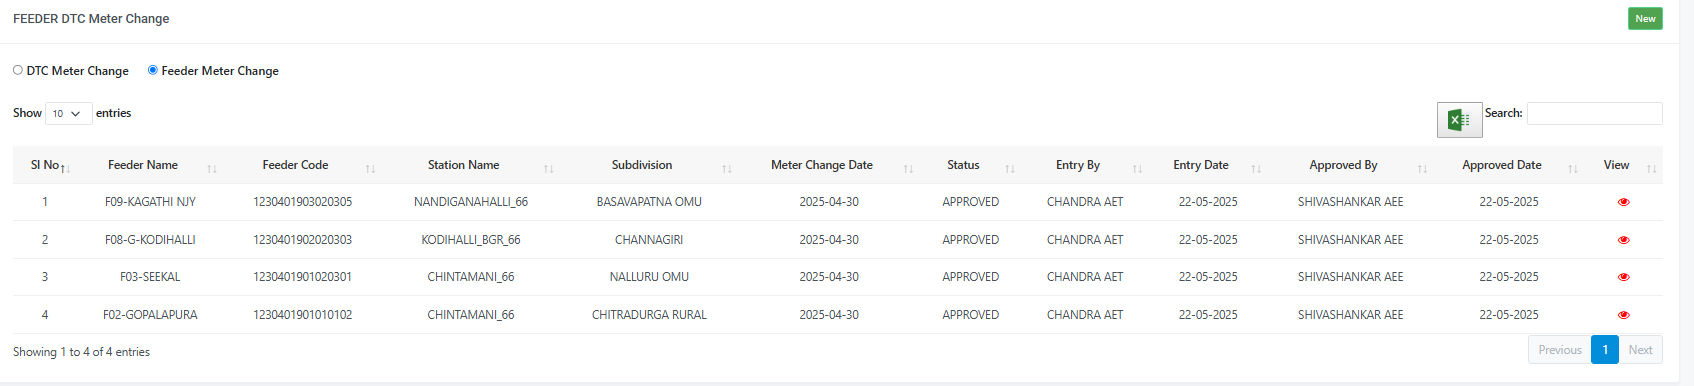This screenshot has width=1694, height=386.
Task: Select page 1 in pagination
Action: (x=1605, y=350)
